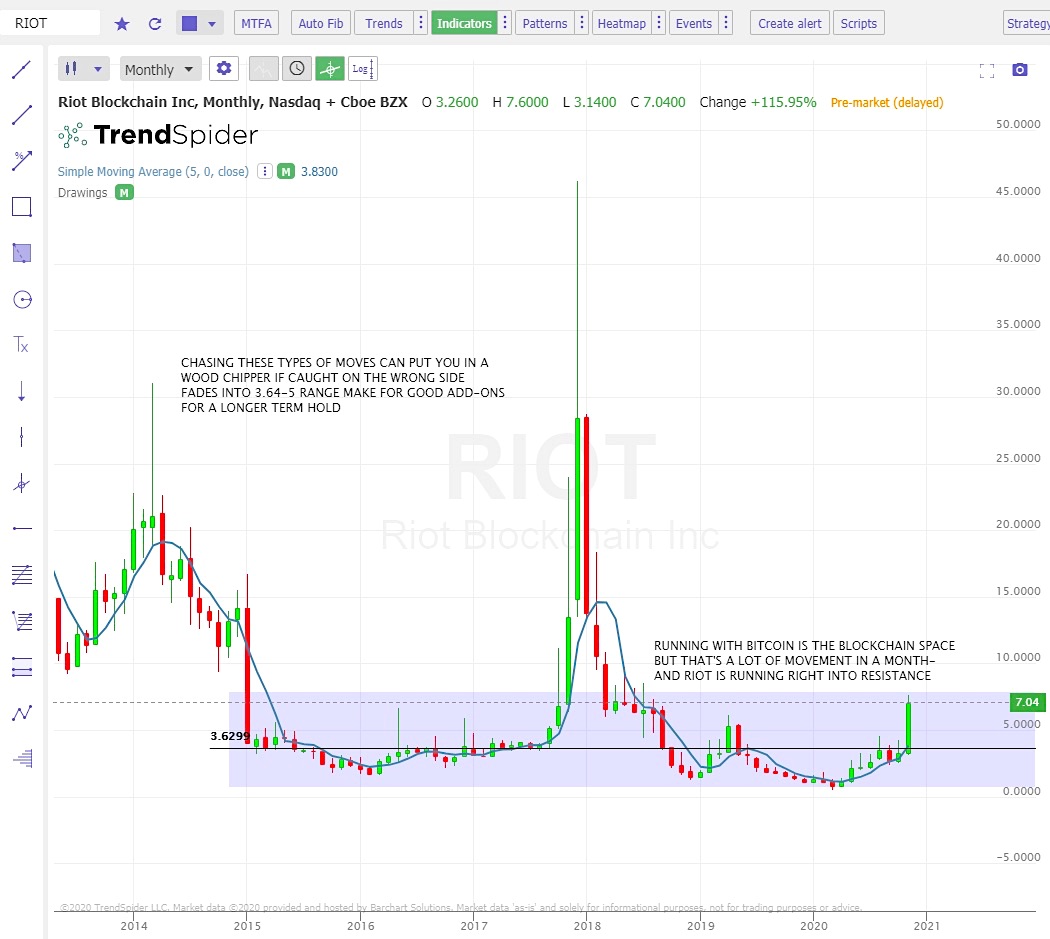Select the plain line drawing tool

(21, 115)
